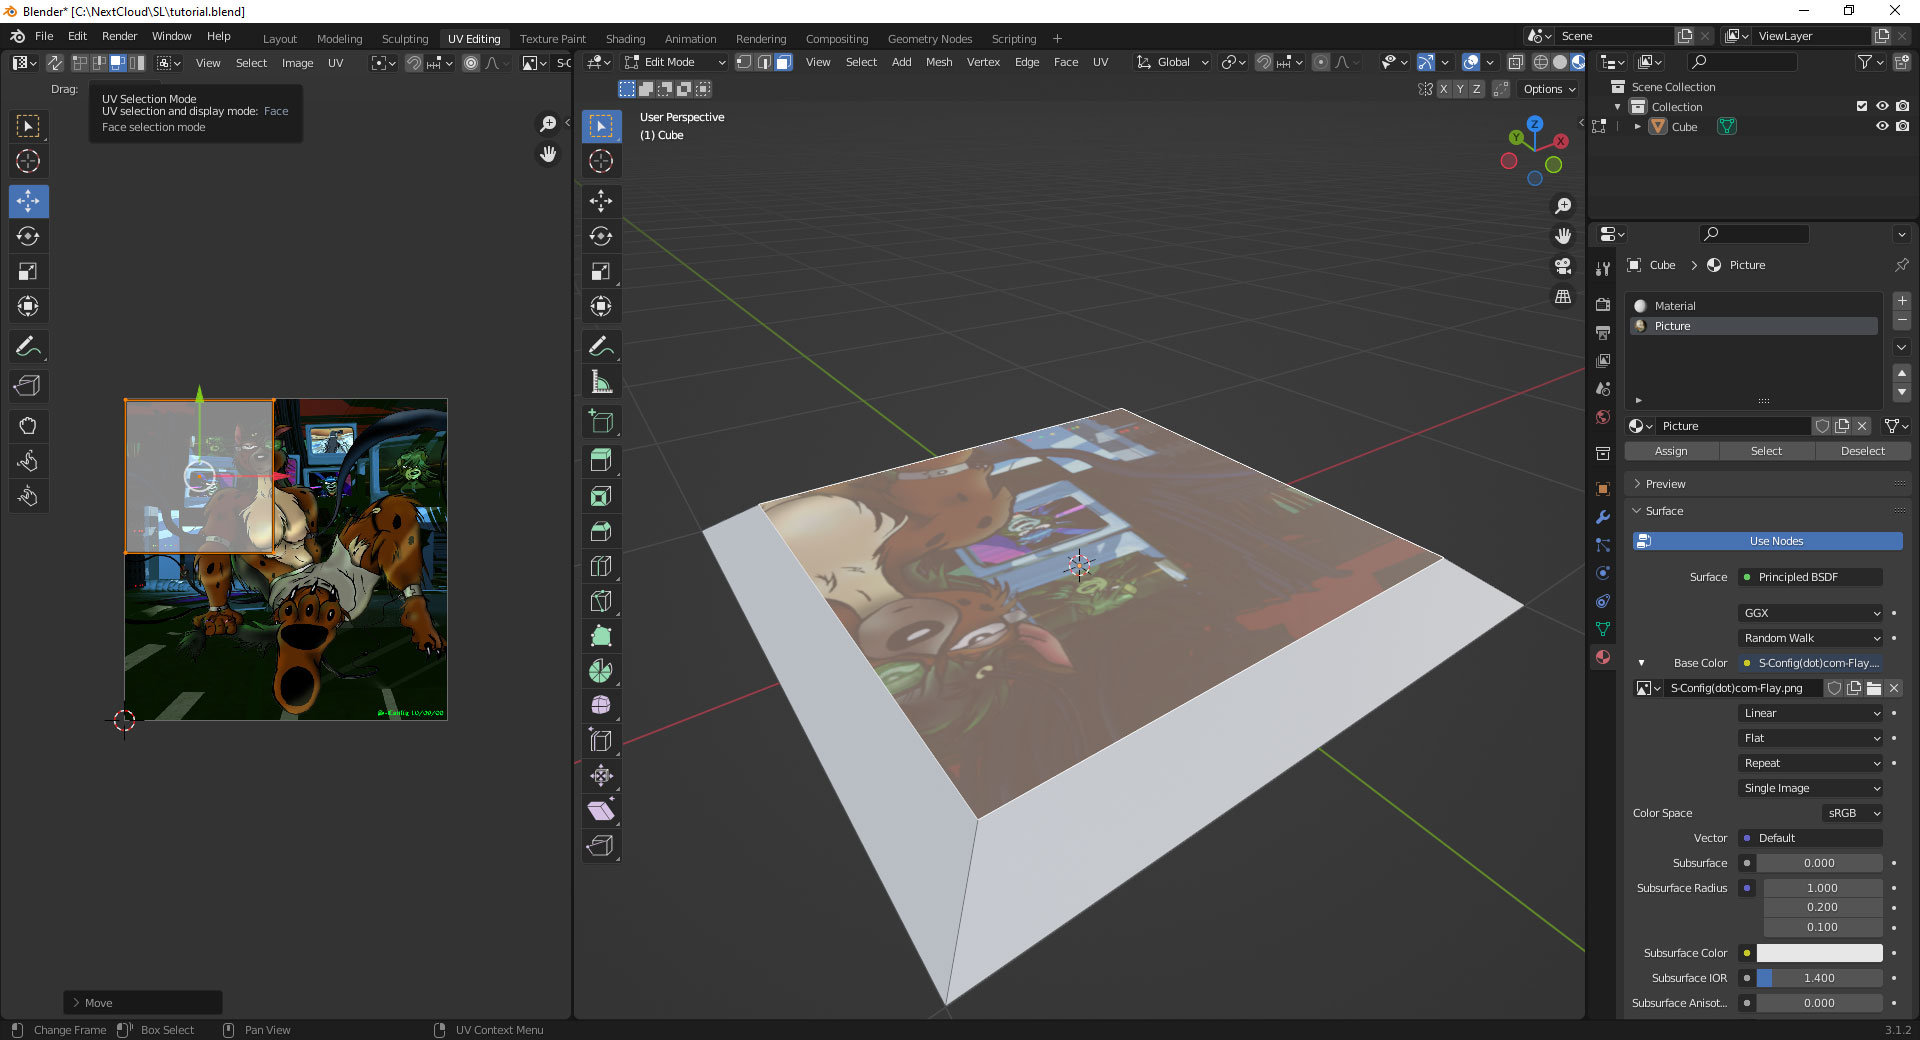Open the GGX distribution dropdown

pyautogui.click(x=1811, y=613)
